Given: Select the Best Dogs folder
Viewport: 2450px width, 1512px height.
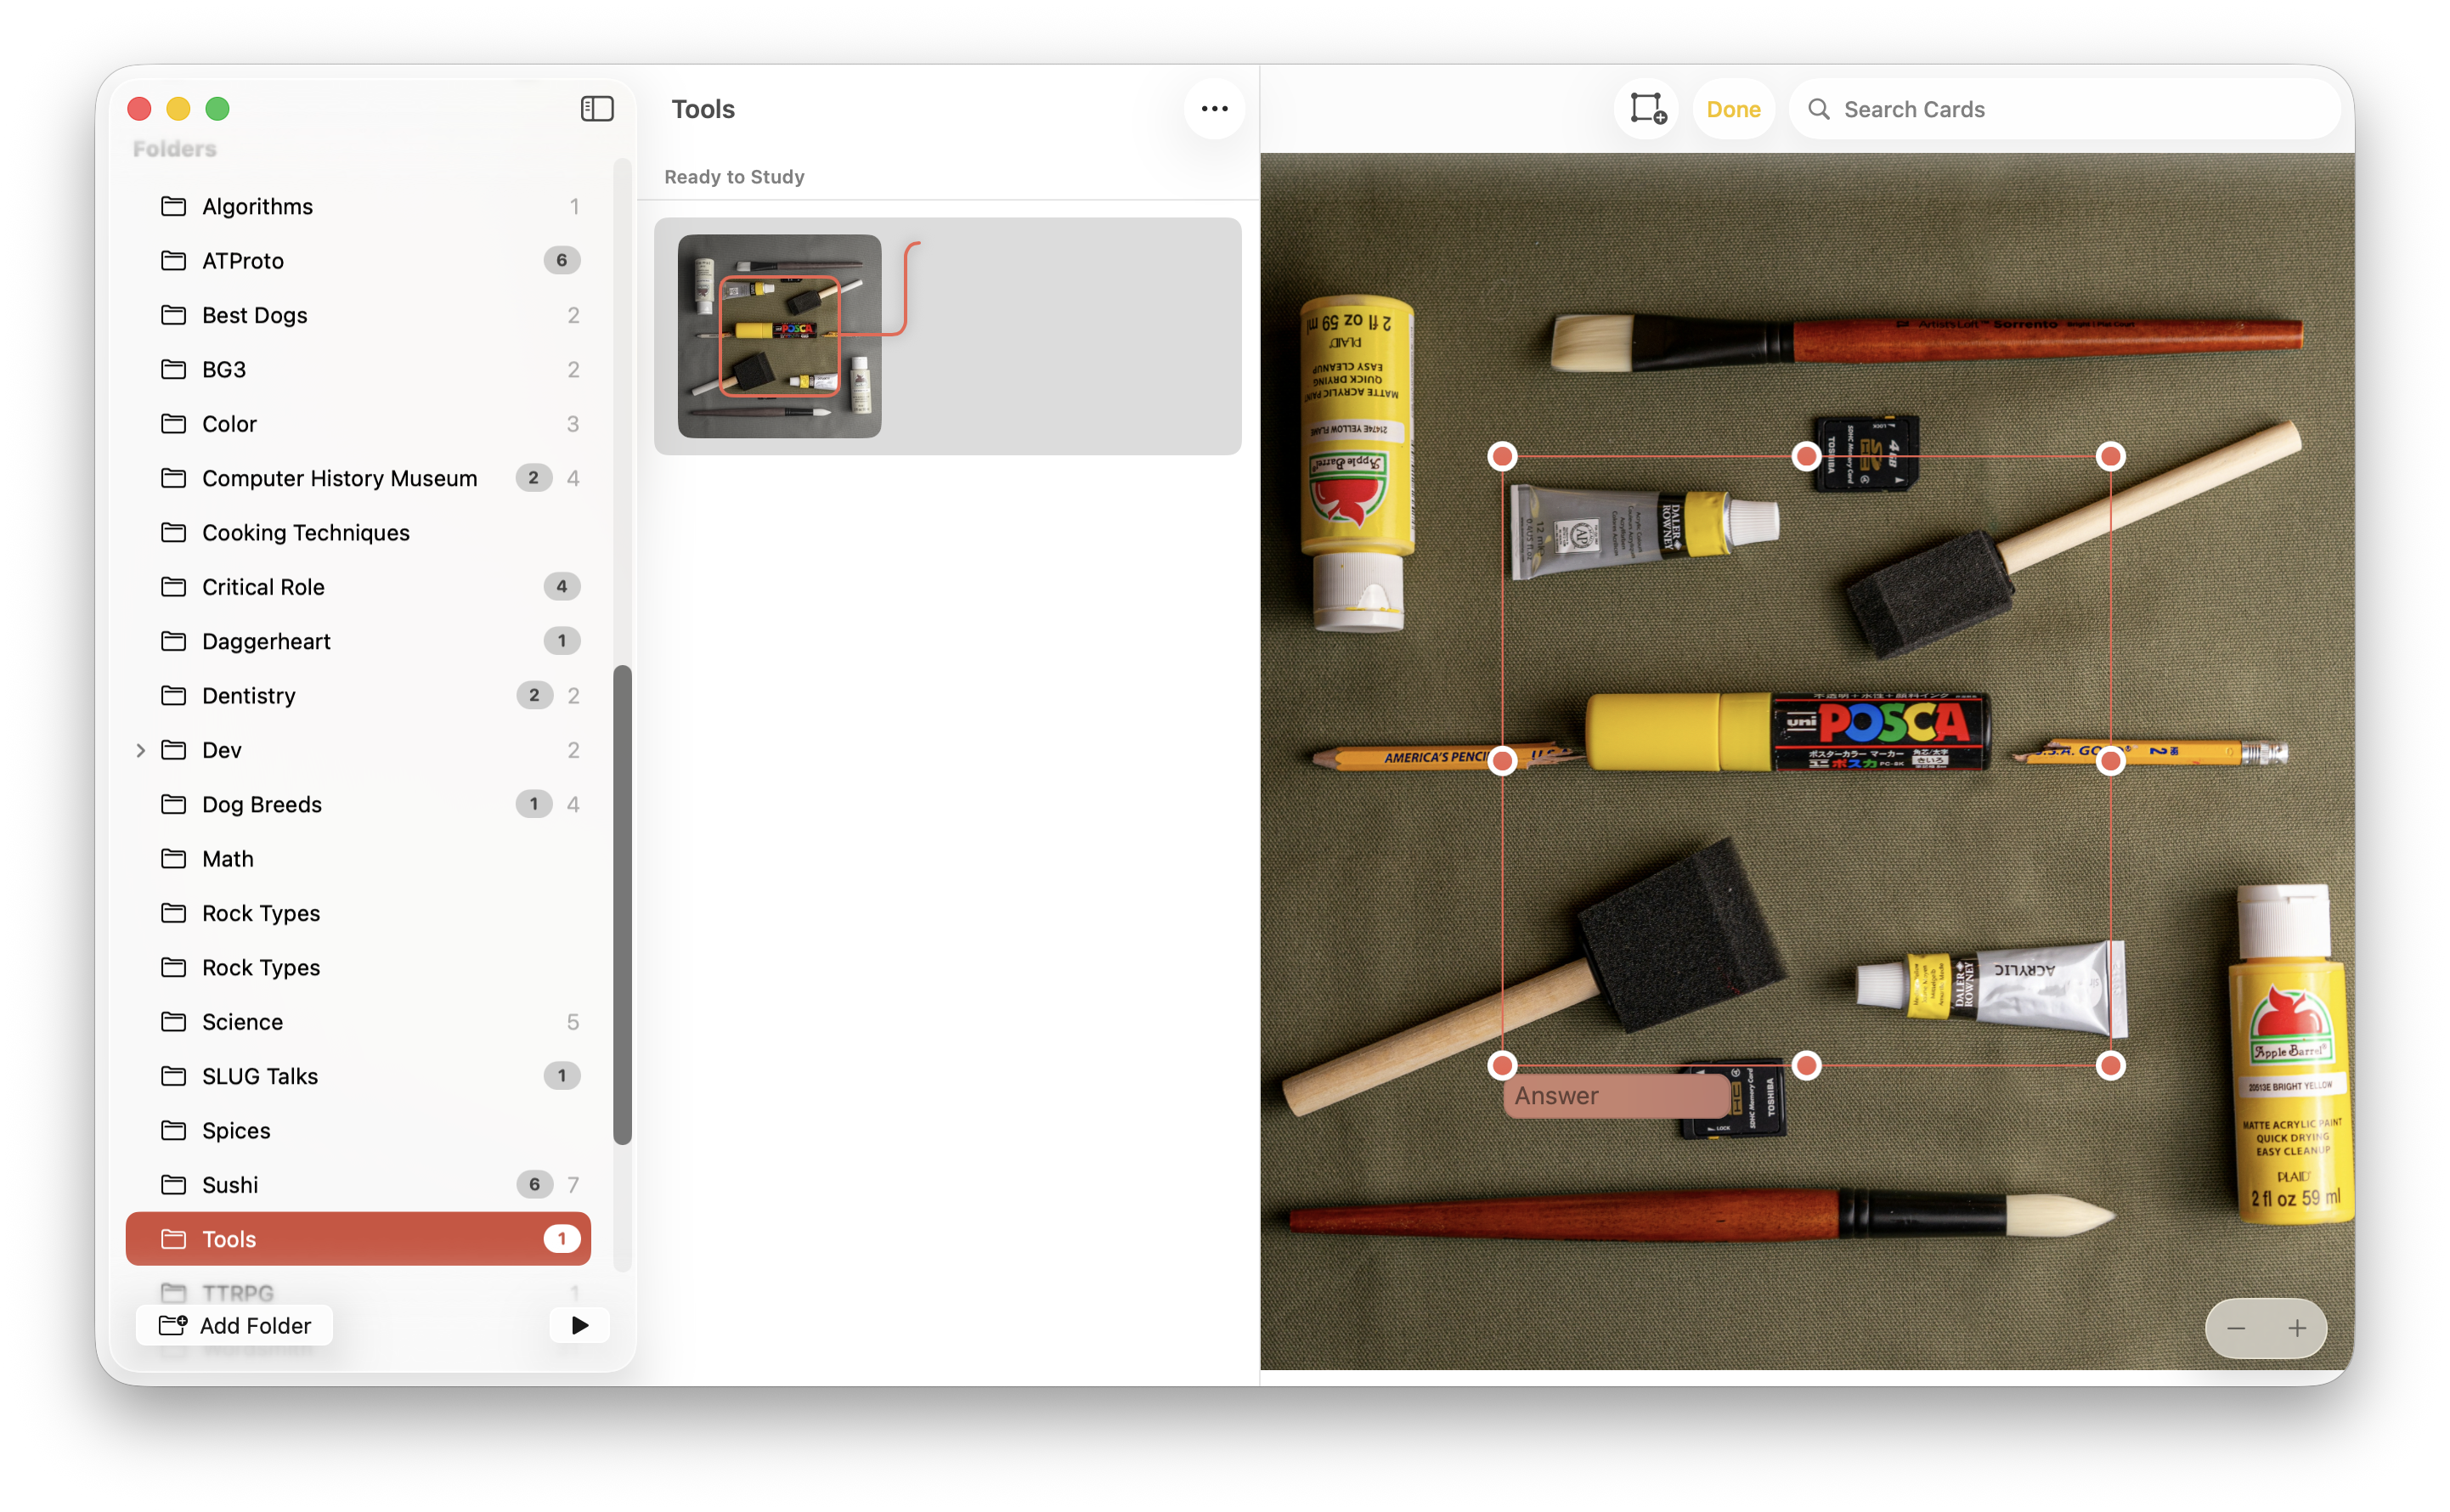Looking at the screenshot, I should coord(358,315).
